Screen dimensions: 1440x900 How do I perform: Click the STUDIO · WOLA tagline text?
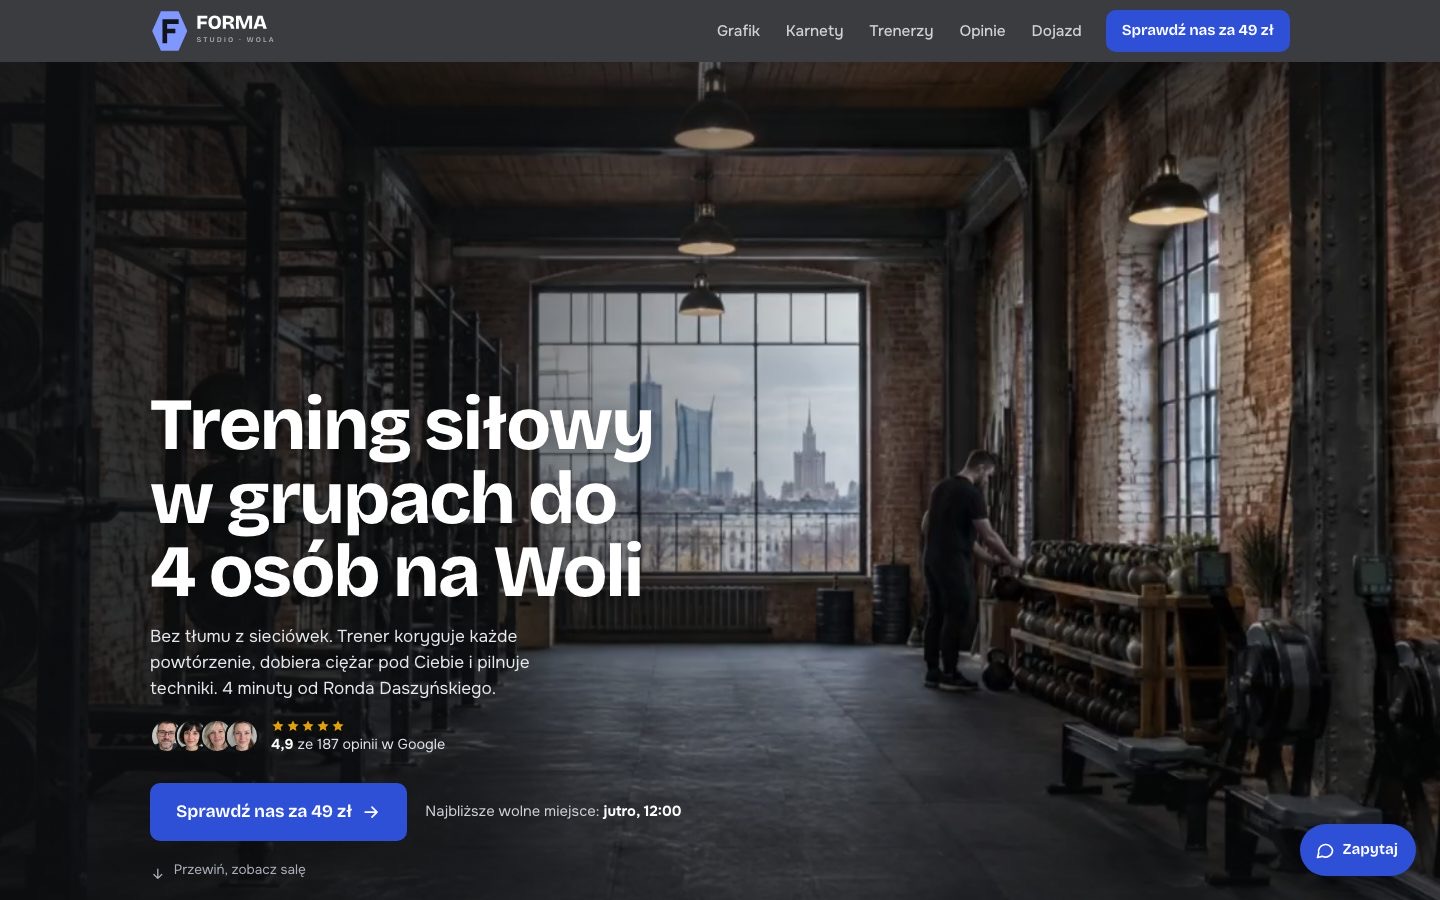click(235, 40)
